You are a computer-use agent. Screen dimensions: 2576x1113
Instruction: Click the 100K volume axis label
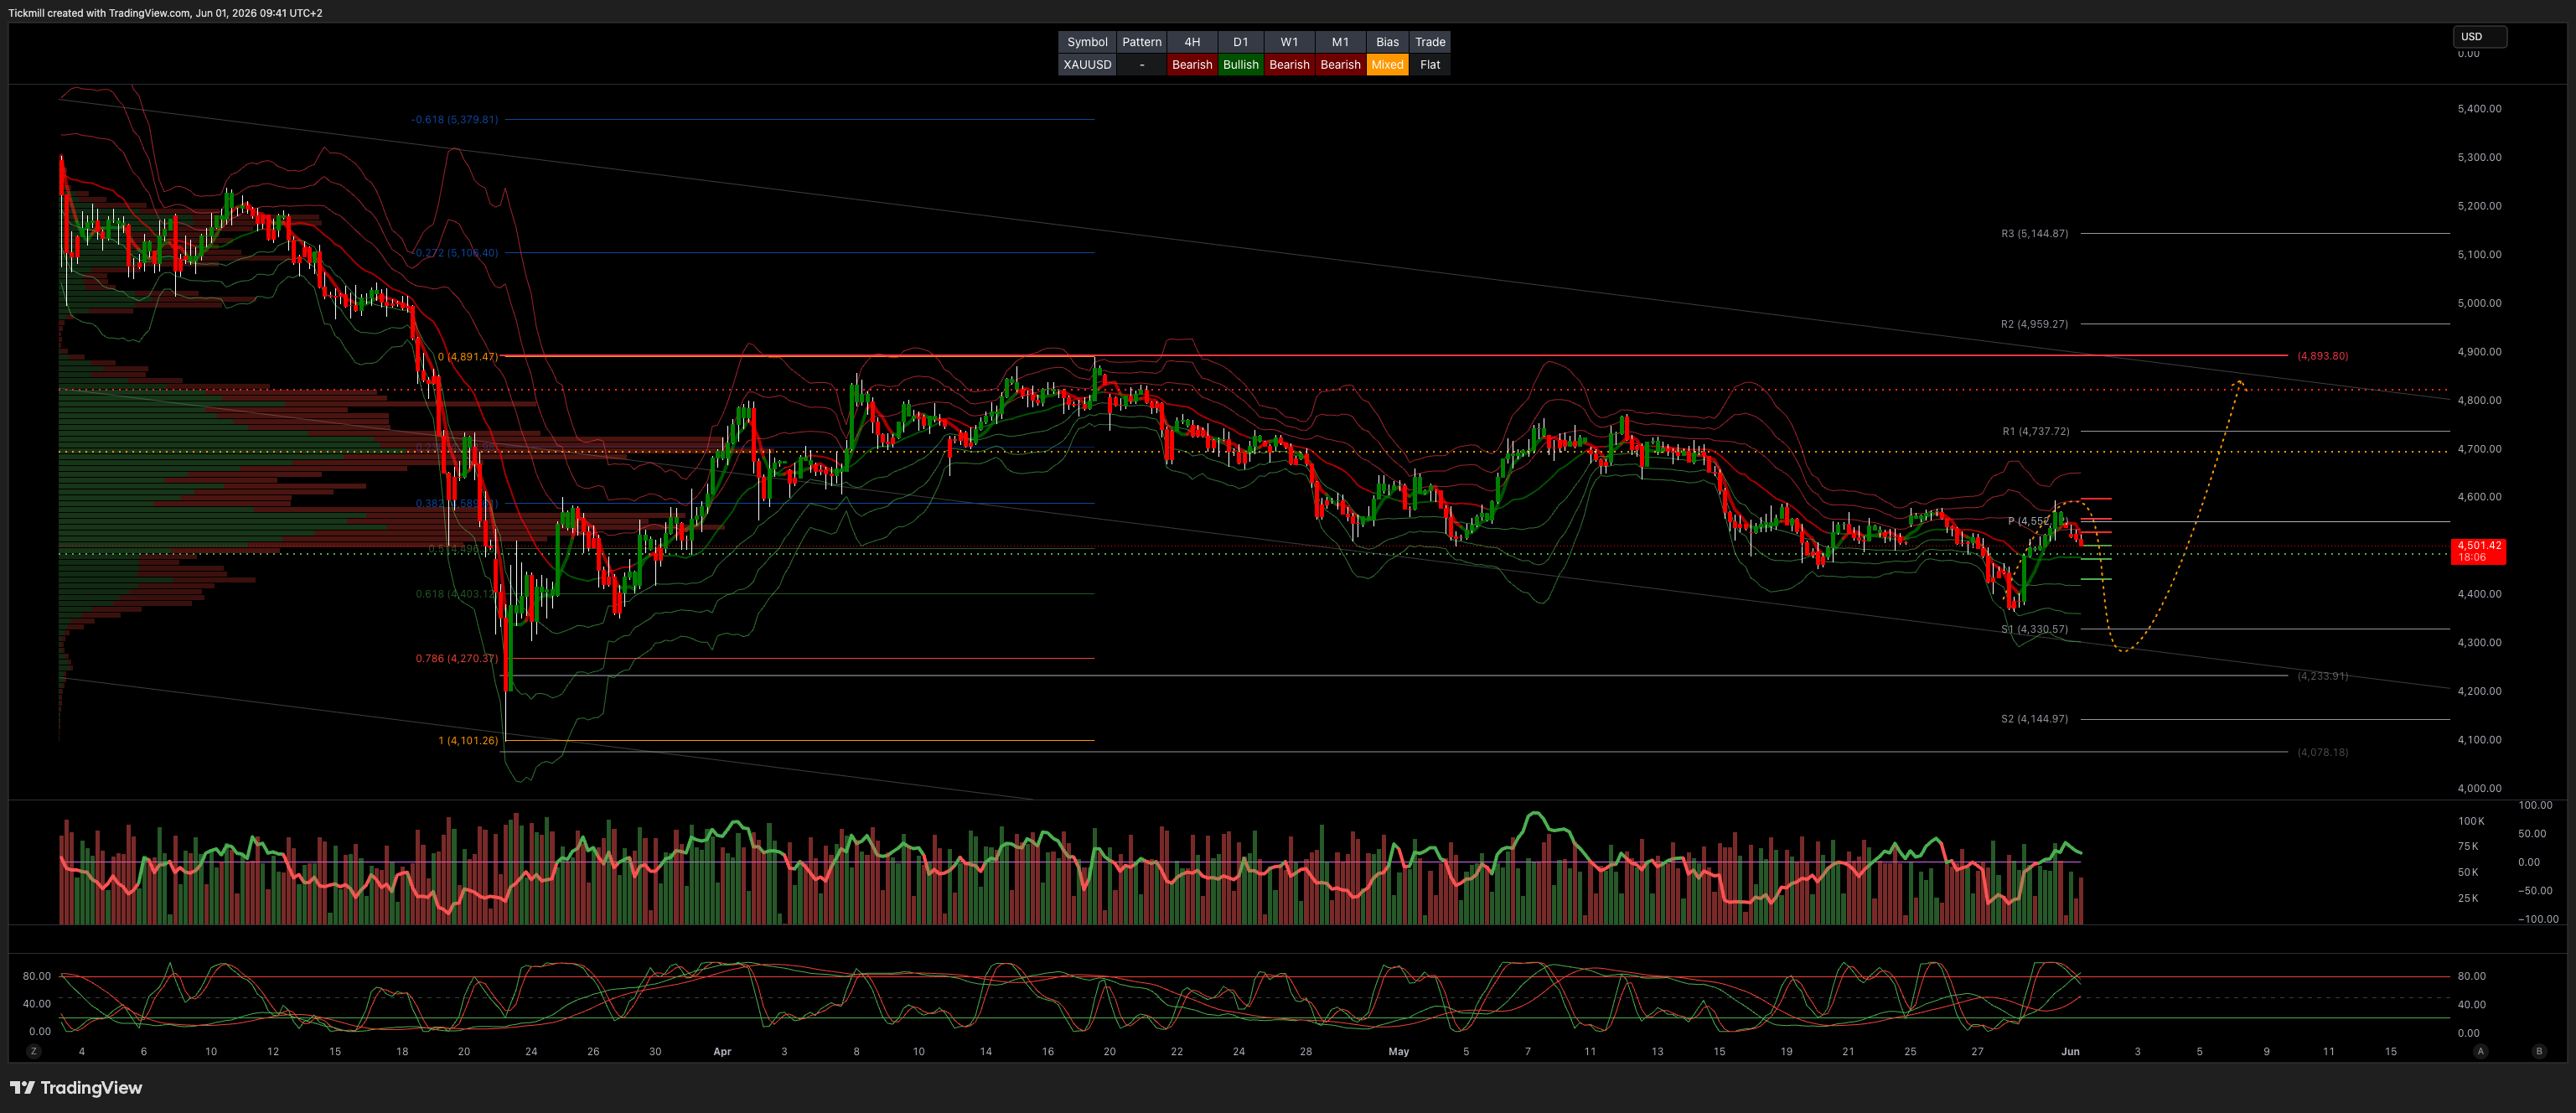pyautogui.click(x=2471, y=821)
